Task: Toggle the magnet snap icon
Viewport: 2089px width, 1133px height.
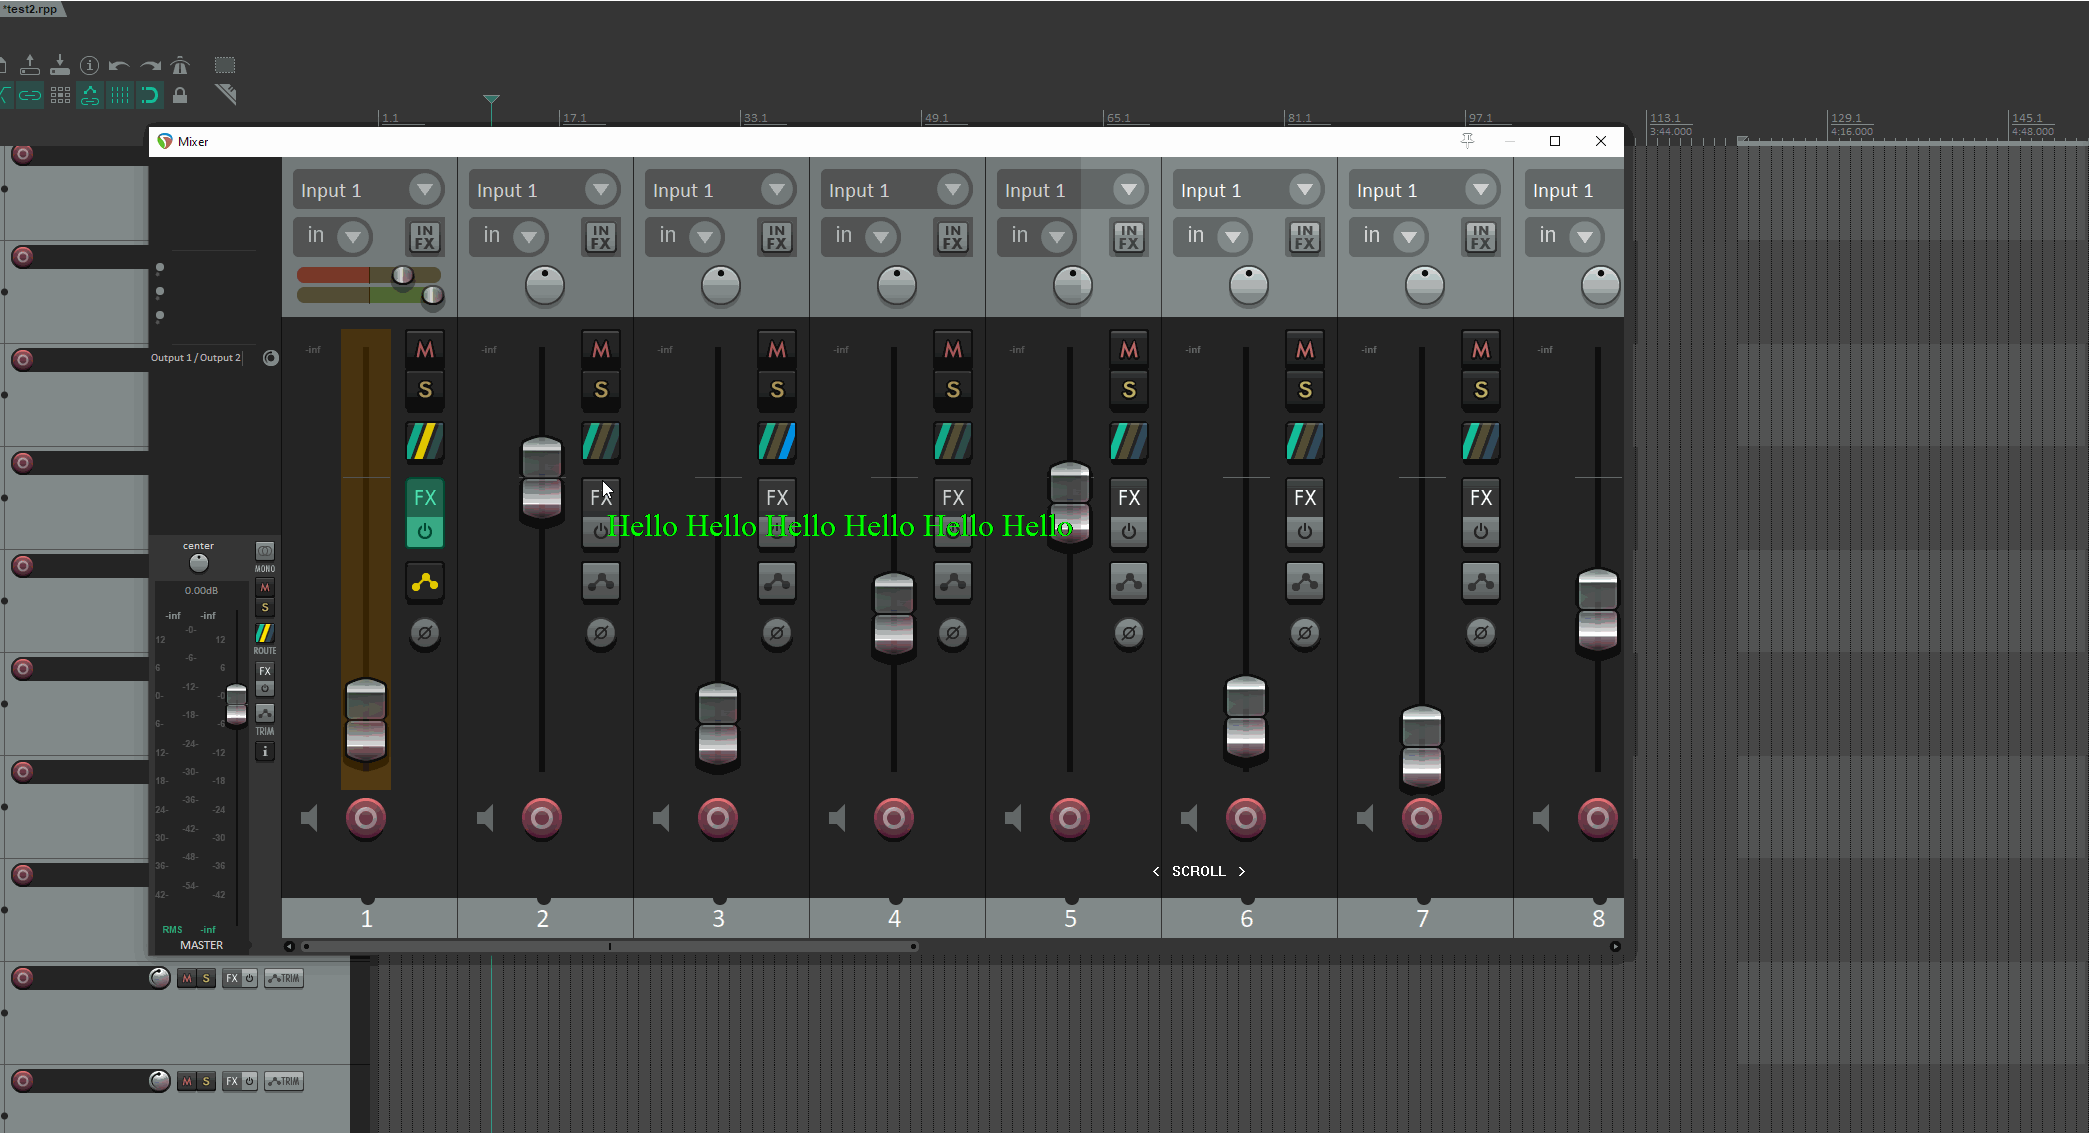Action: coord(150,95)
